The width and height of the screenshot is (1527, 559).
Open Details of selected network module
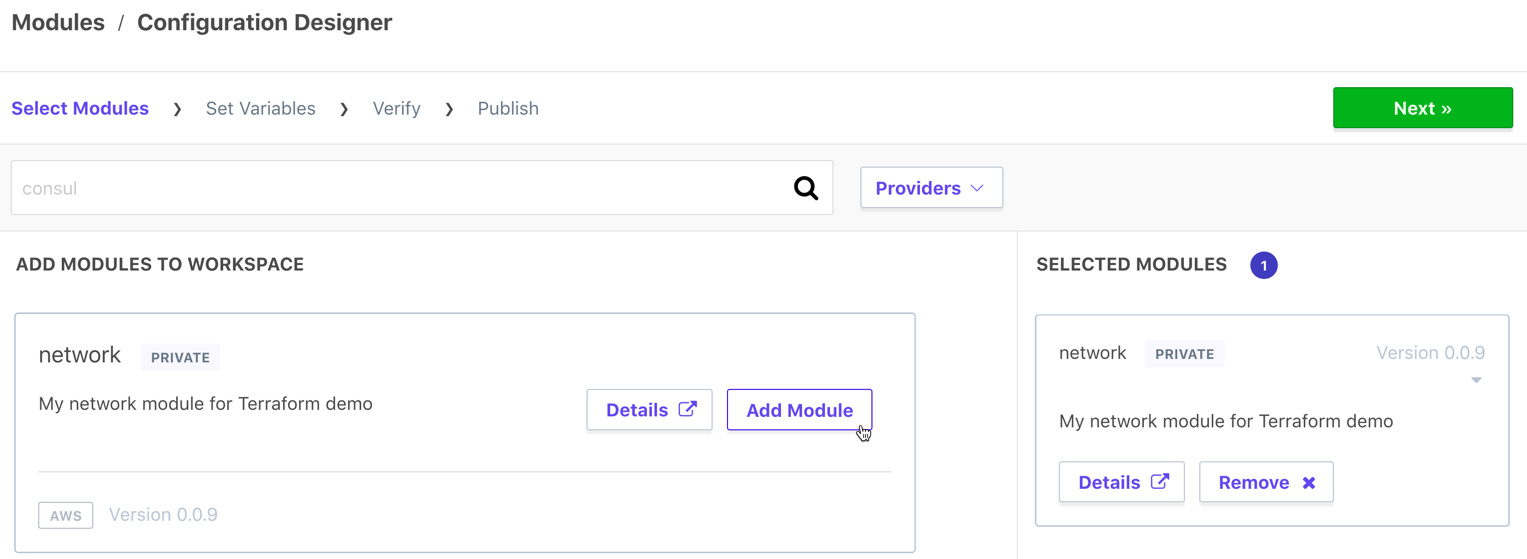click(x=1121, y=482)
